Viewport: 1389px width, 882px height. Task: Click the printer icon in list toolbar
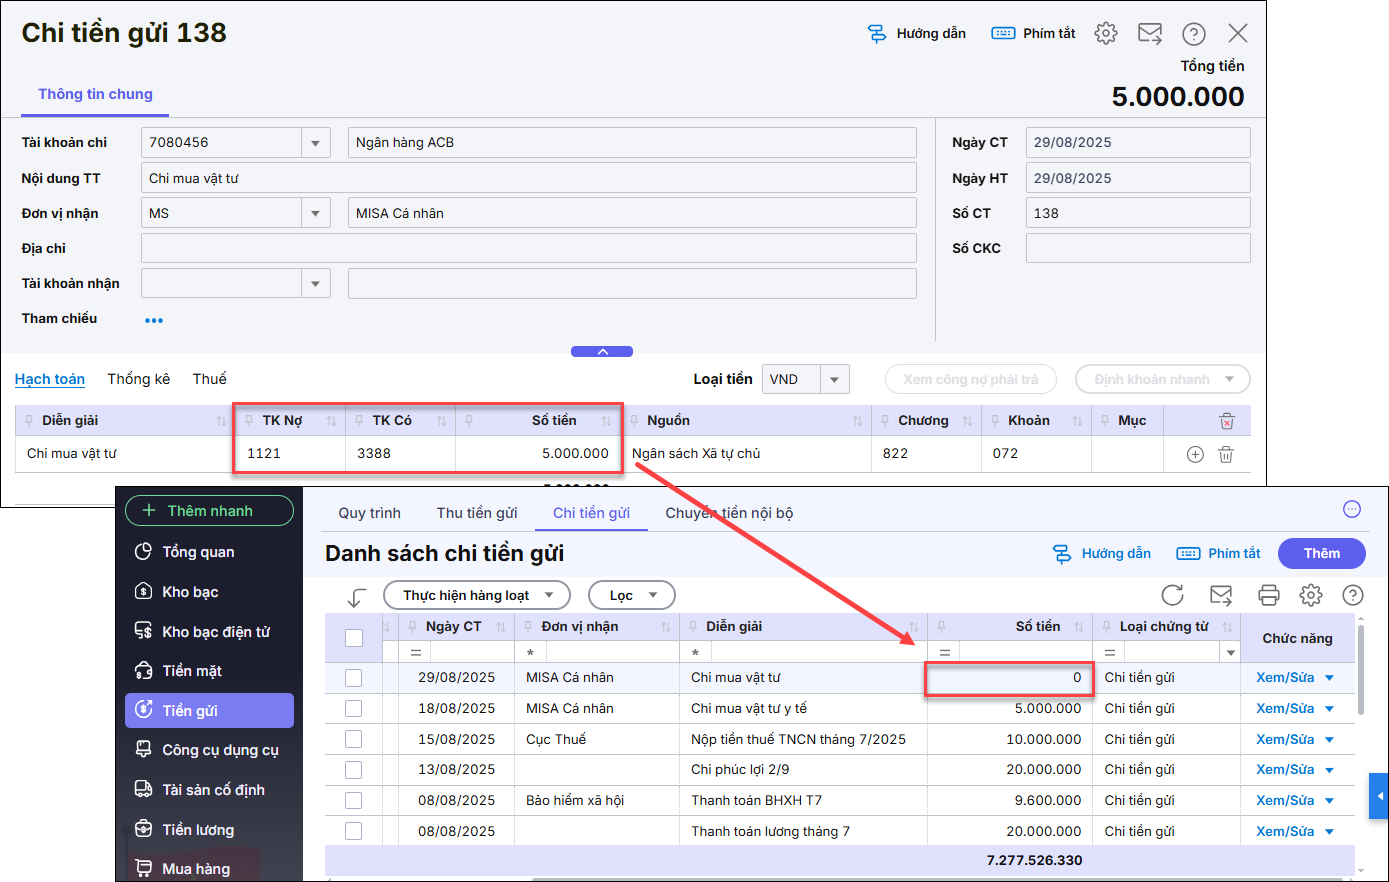click(x=1268, y=596)
